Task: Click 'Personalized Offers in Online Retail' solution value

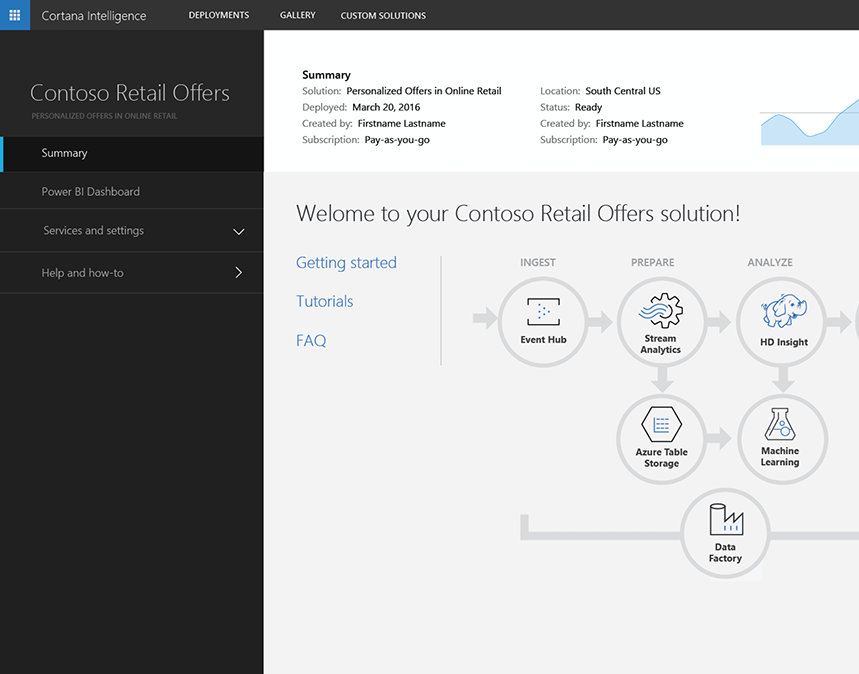Action: click(x=423, y=91)
